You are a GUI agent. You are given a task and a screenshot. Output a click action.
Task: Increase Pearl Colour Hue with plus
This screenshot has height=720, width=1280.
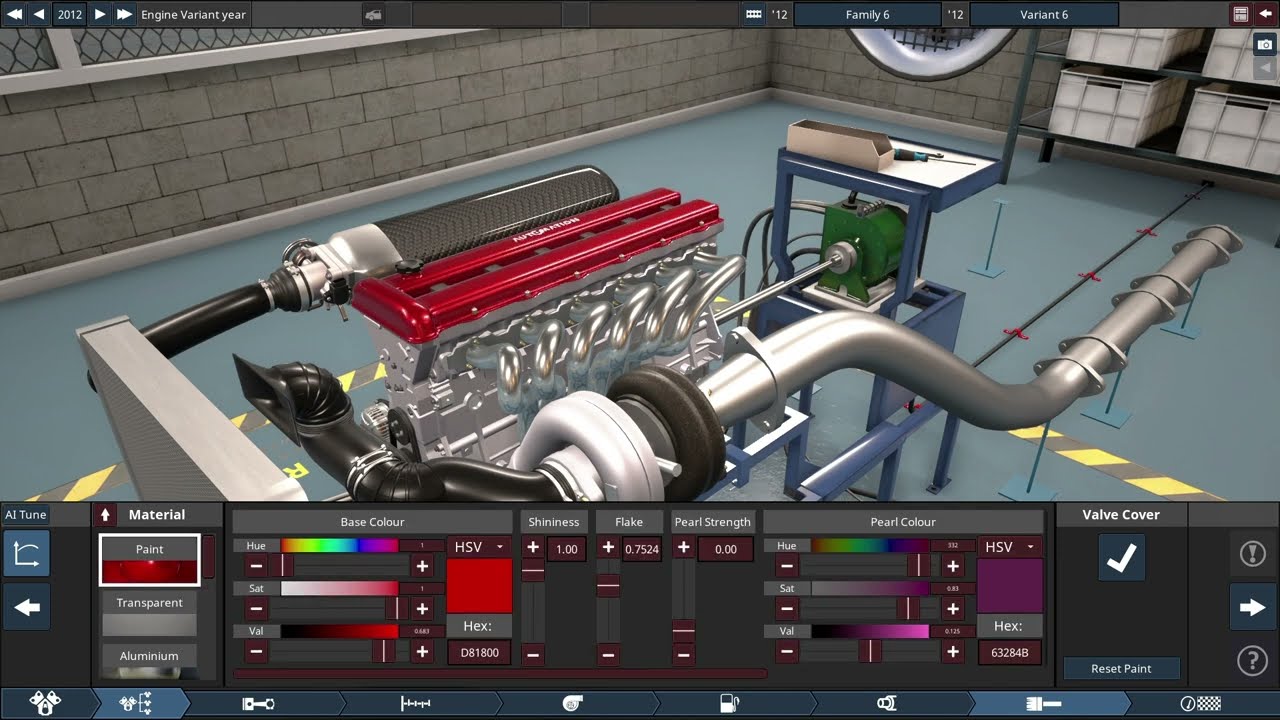953,566
